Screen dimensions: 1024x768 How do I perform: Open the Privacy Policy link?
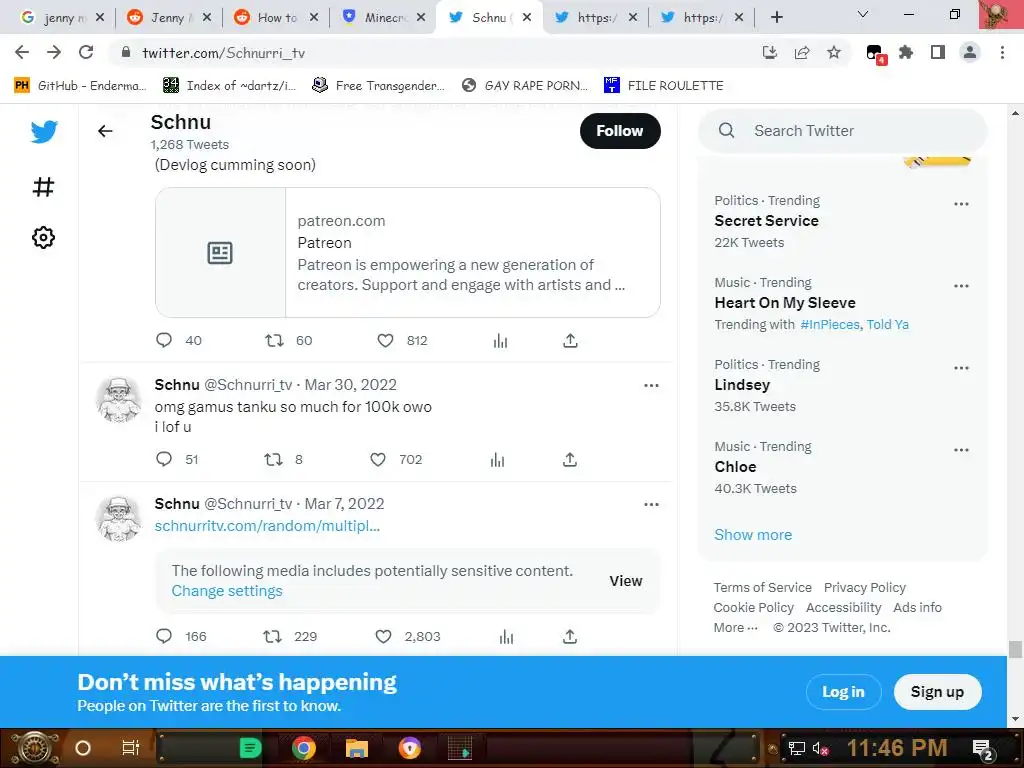865,588
